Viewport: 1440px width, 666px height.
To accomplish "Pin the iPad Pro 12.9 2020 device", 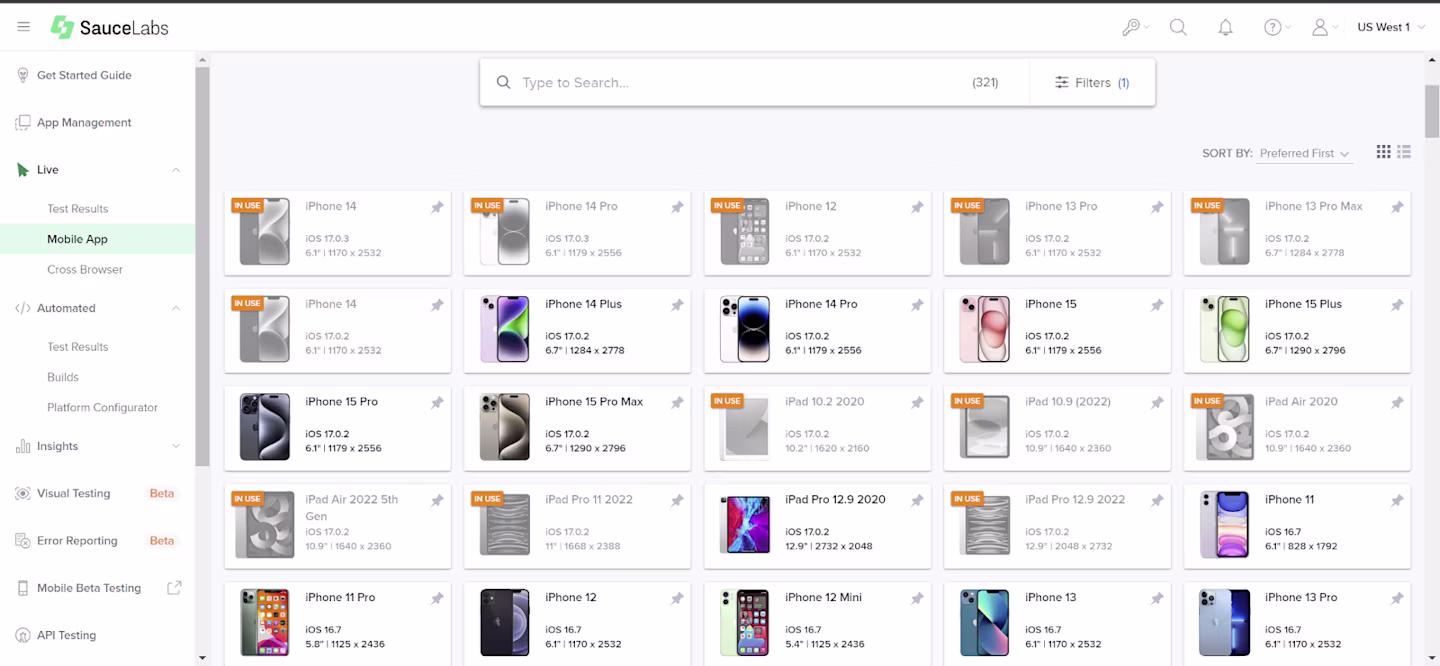I will pos(917,501).
